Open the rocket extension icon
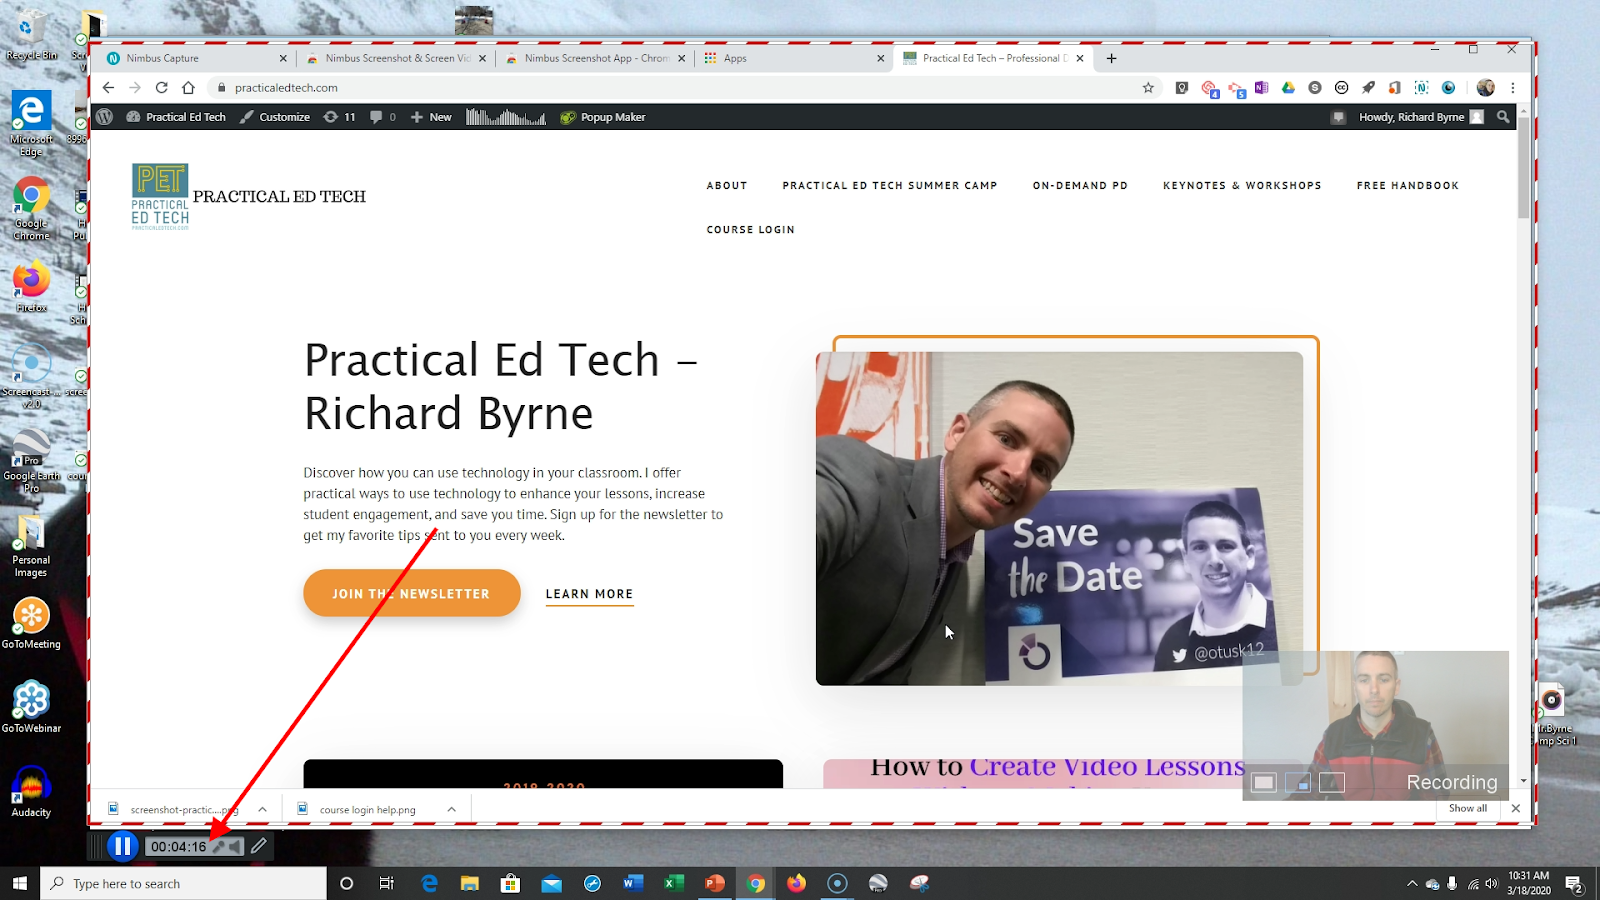 tap(1368, 88)
